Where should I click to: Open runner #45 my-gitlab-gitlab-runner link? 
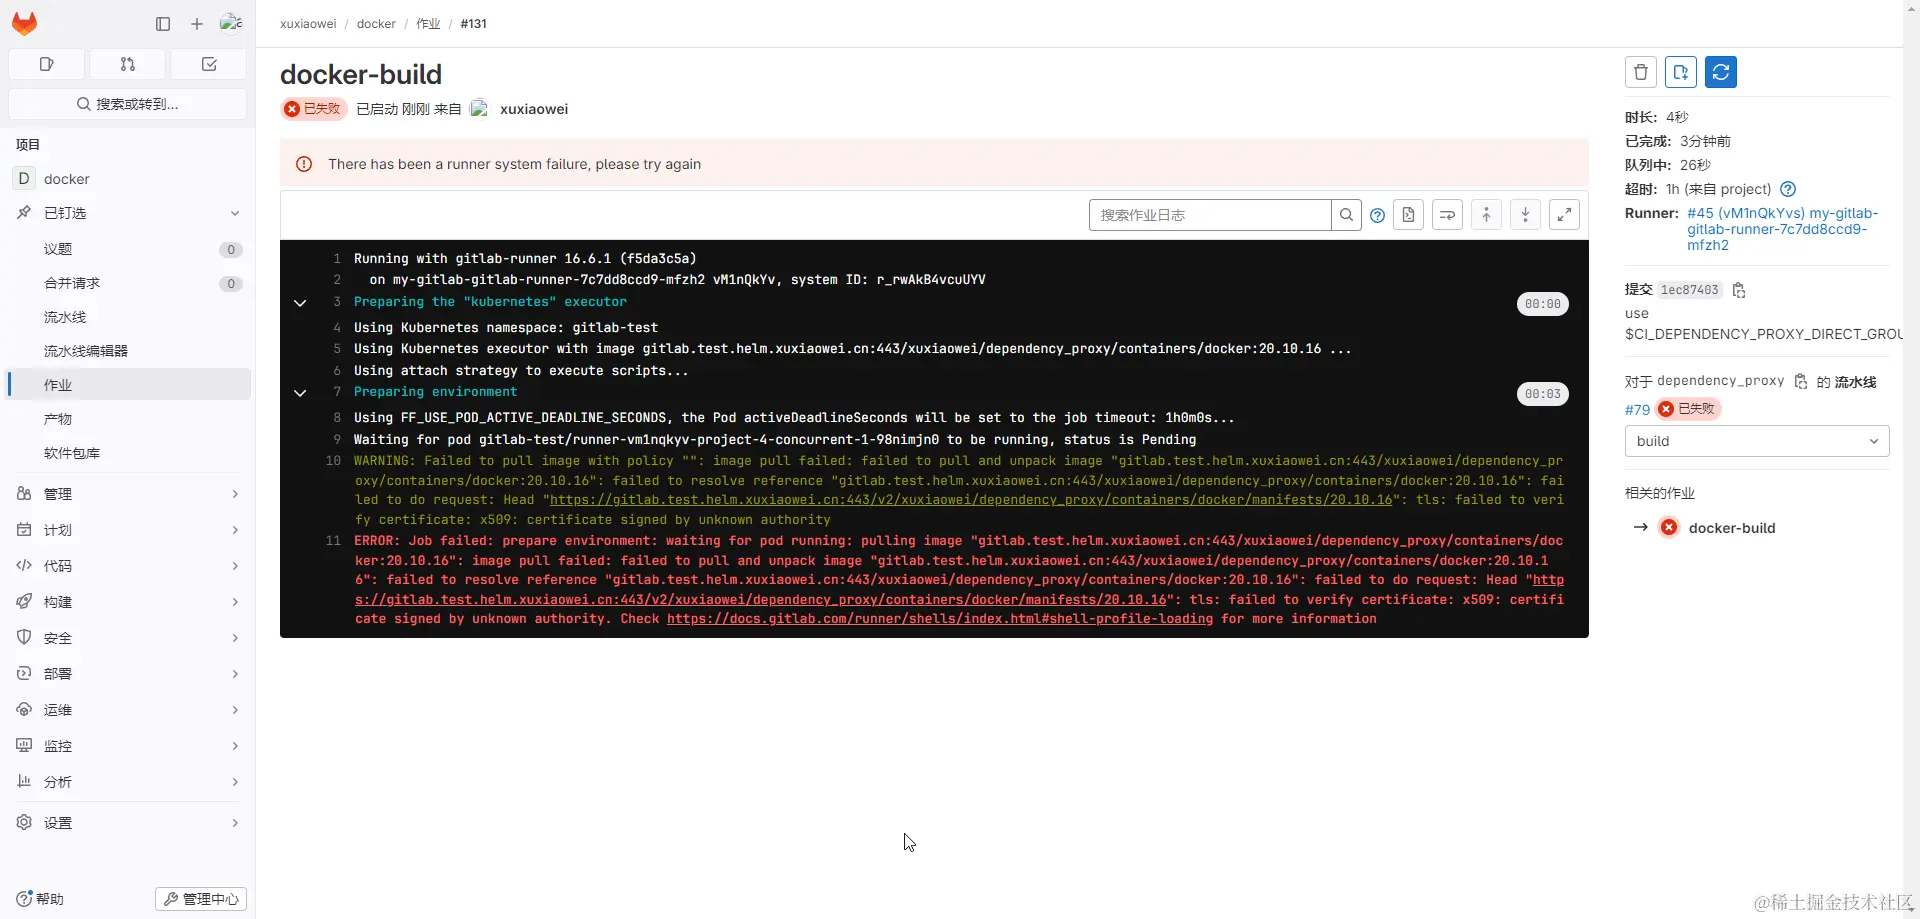pyautogui.click(x=1783, y=229)
